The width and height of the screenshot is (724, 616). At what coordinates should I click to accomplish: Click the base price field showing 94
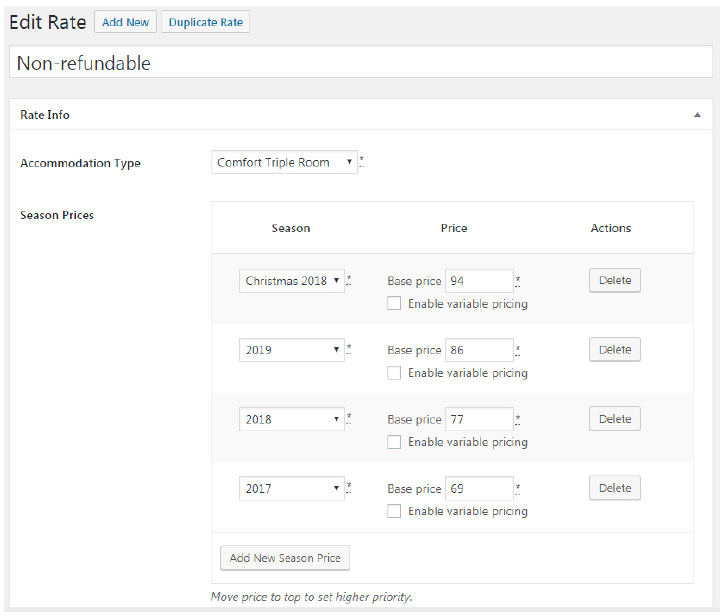(479, 281)
